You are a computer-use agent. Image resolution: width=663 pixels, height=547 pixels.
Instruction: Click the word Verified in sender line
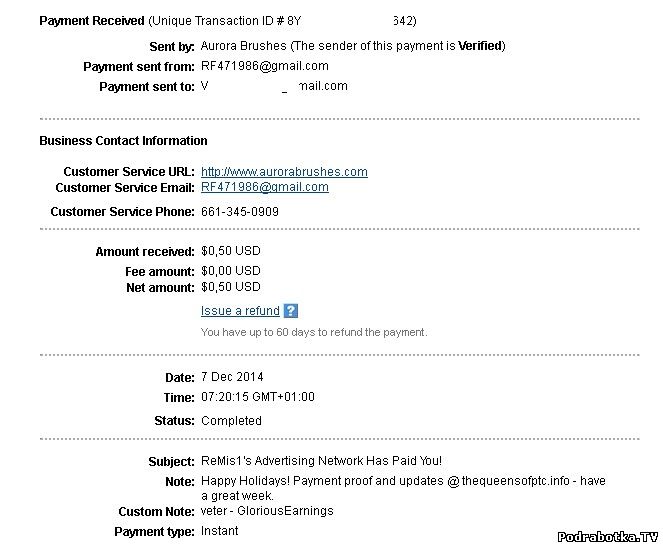pos(481,46)
